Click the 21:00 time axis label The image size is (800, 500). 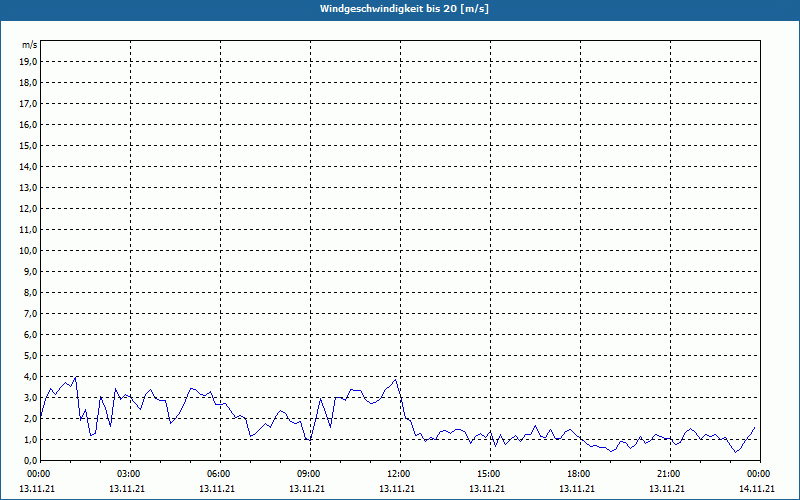[668, 474]
